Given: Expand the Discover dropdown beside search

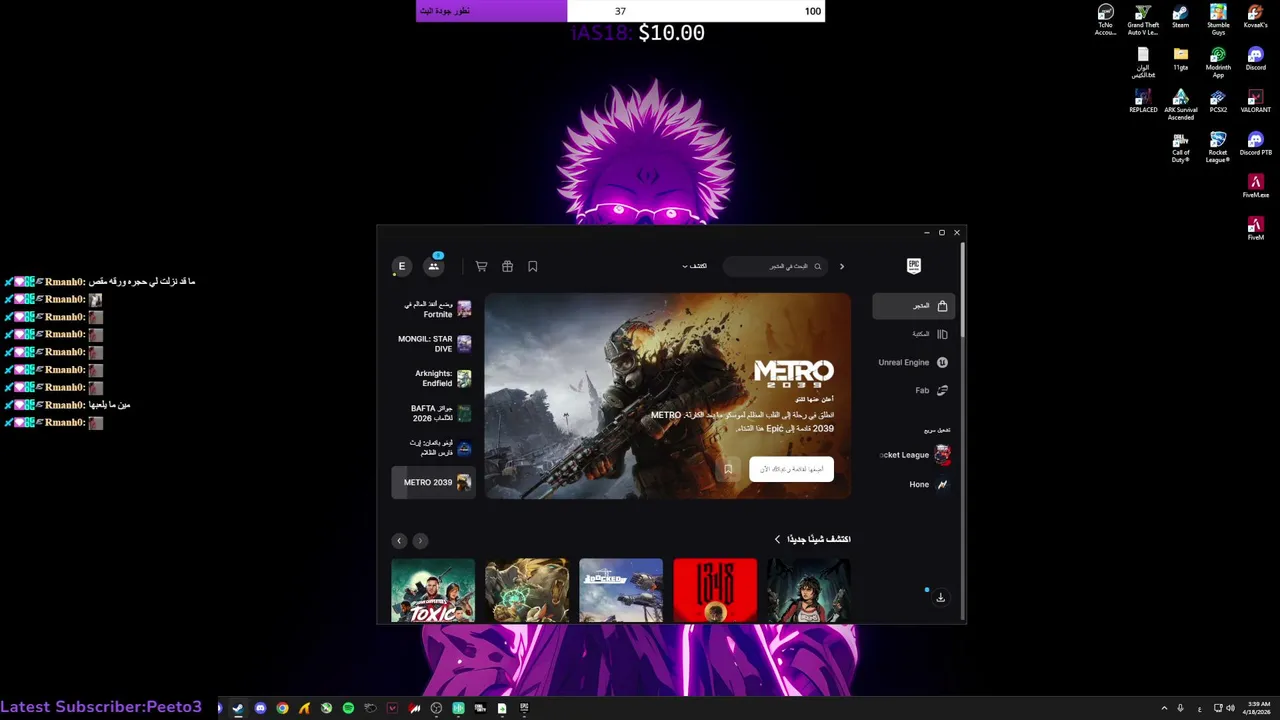Looking at the screenshot, I should pos(695,266).
